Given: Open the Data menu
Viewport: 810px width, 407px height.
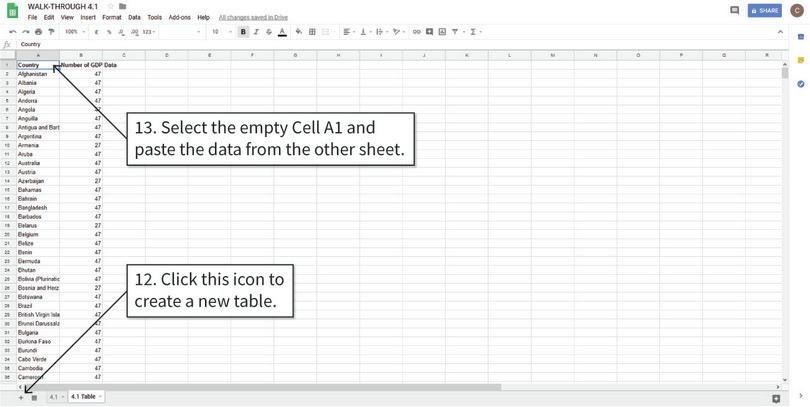Looking at the screenshot, I should 134,18.
